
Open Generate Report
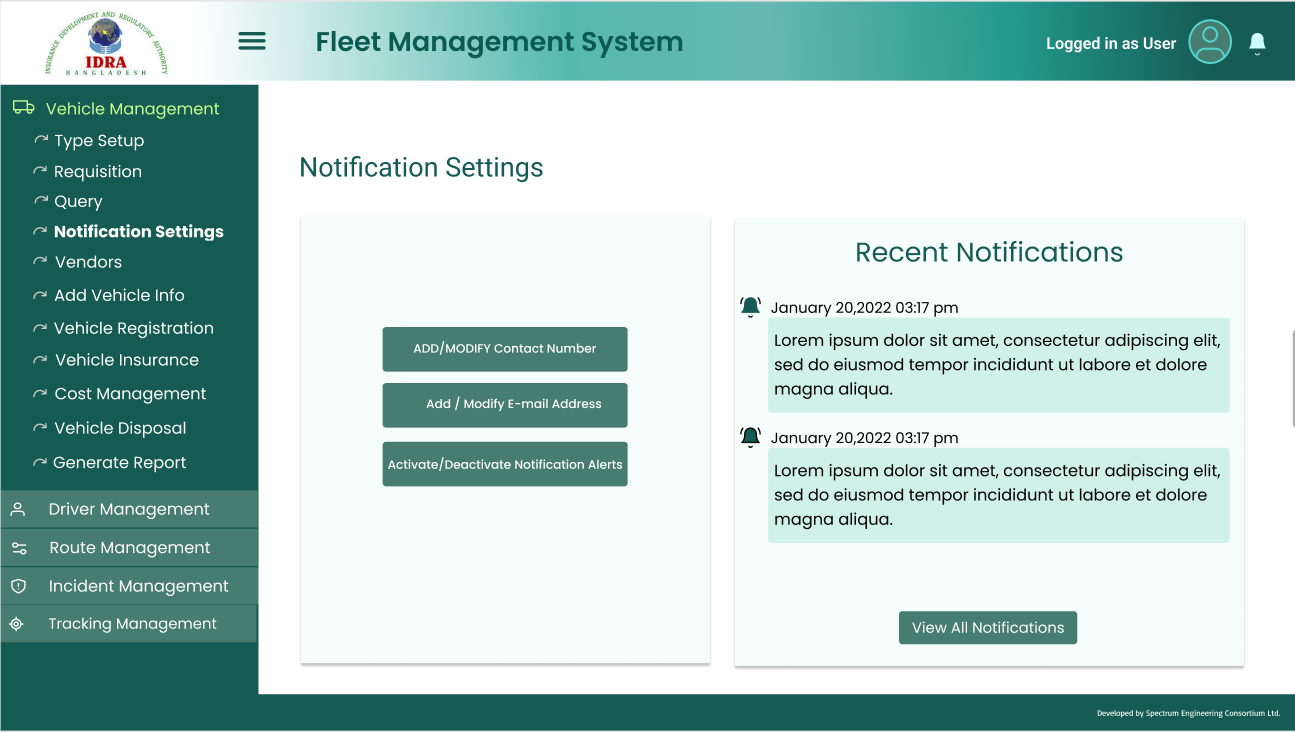point(120,462)
